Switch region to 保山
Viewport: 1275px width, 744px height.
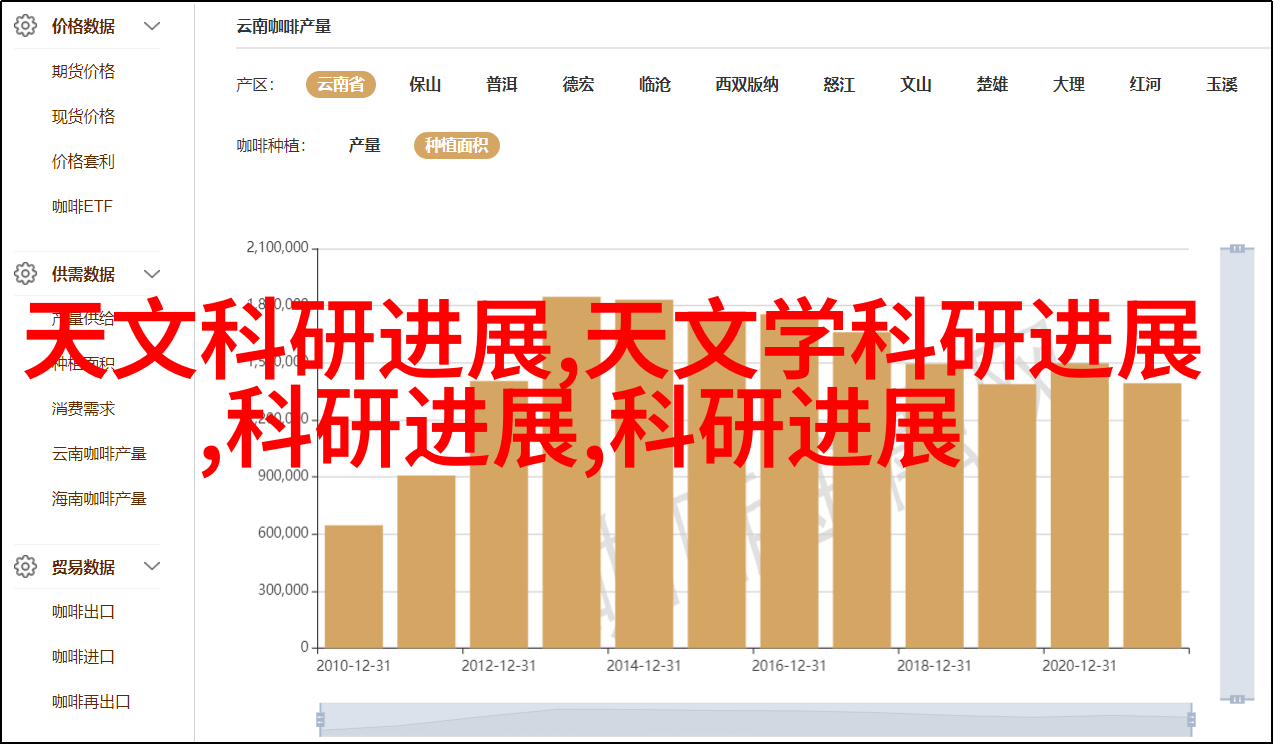(425, 85)
